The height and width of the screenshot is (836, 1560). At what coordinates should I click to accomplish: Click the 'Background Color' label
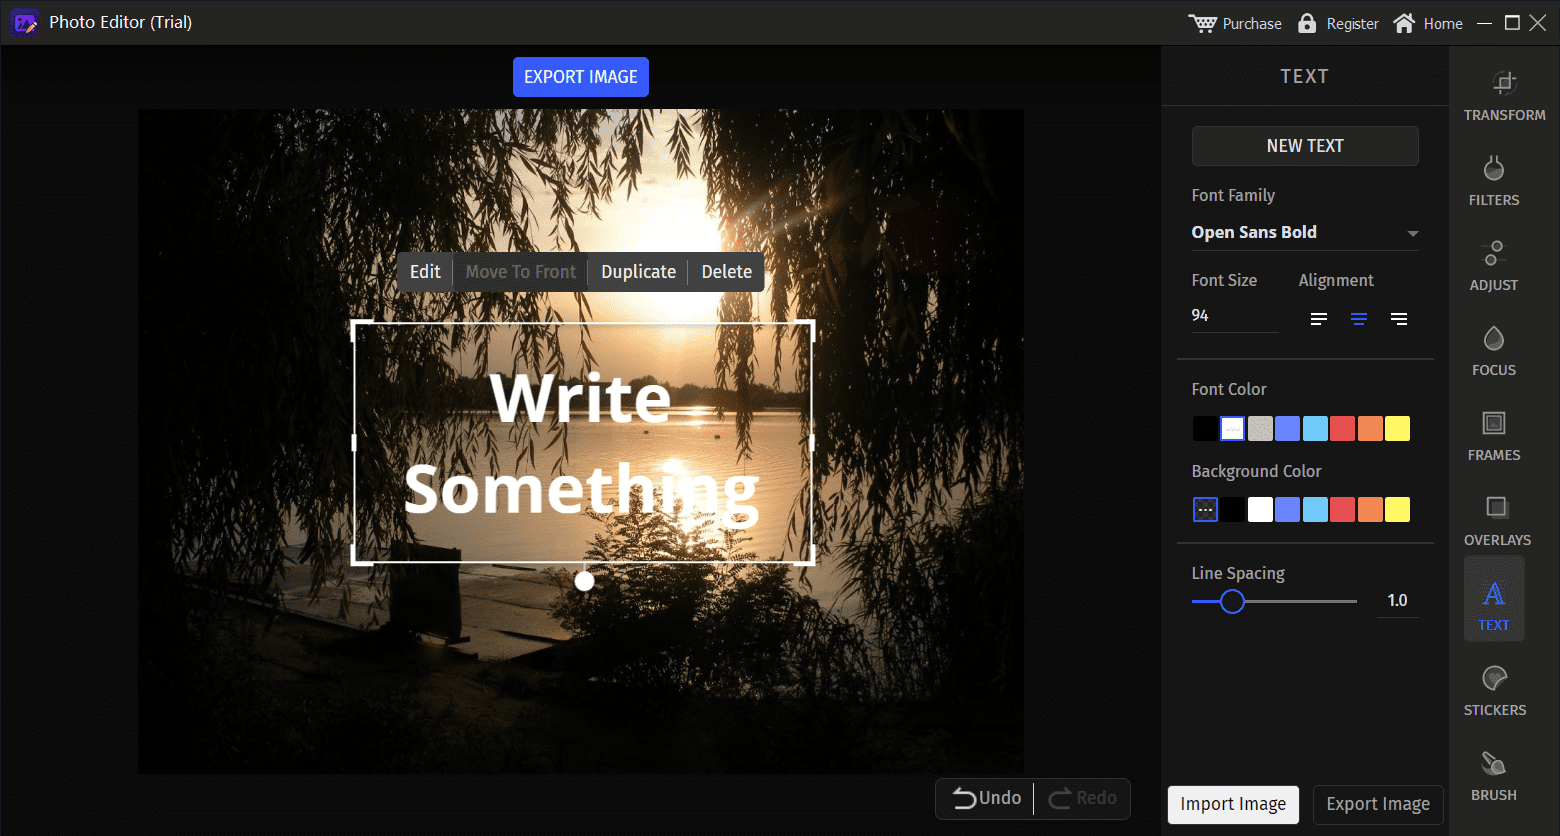click(1256, 471)
